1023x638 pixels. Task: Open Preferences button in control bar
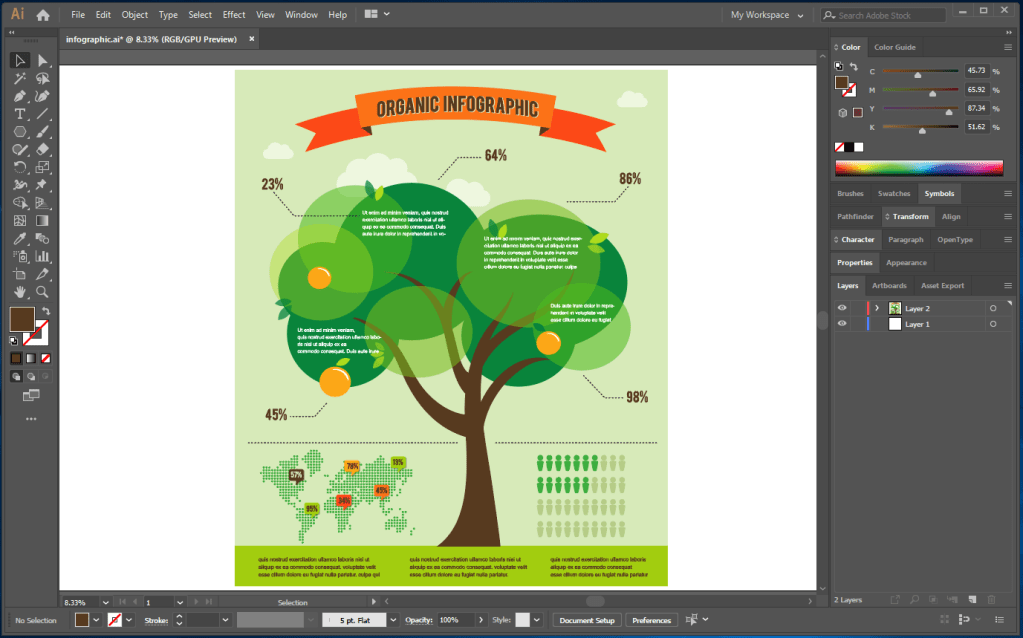[651, 620]
